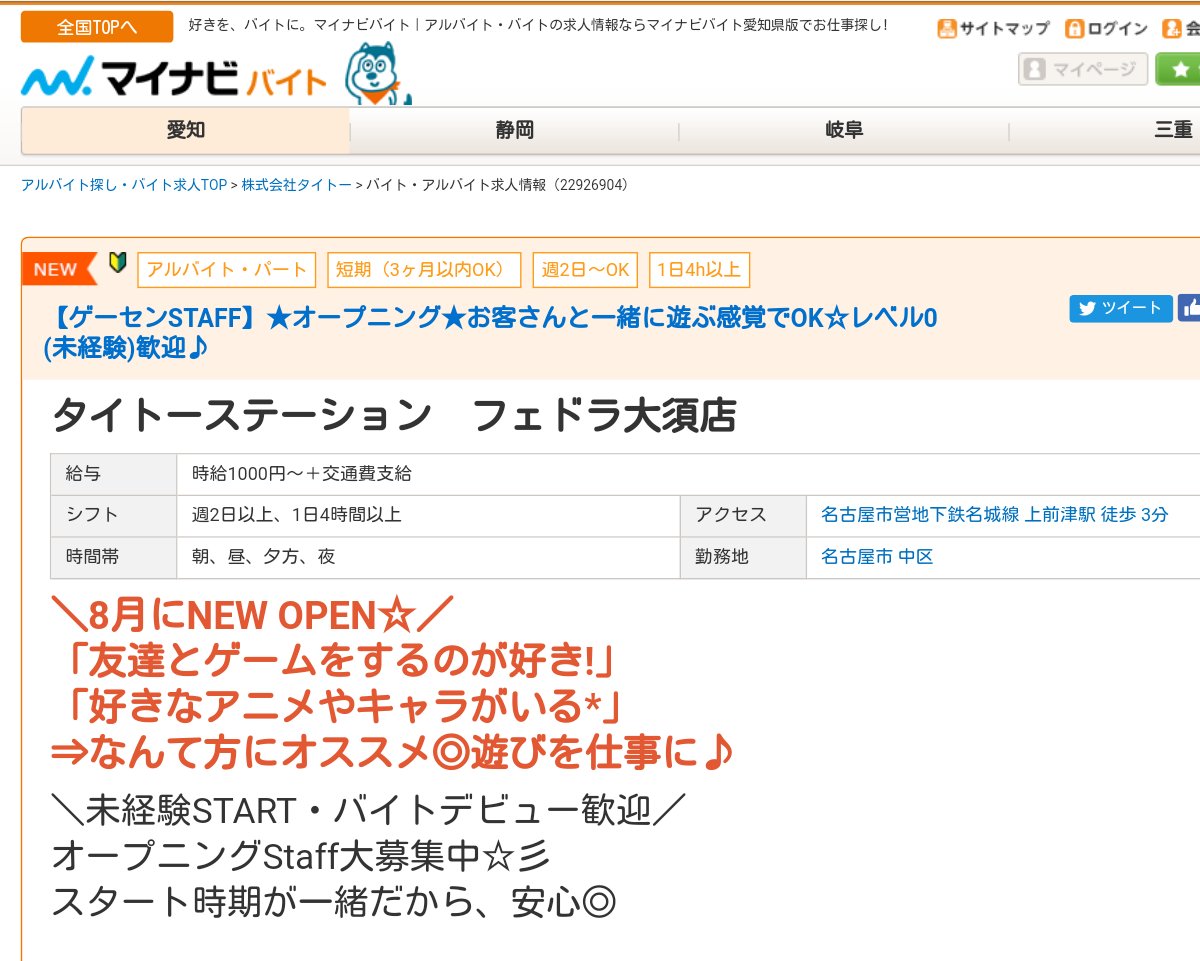Select the 岐阜 region tab
The width and height of the screenshot is (1200, 961).
844,130
